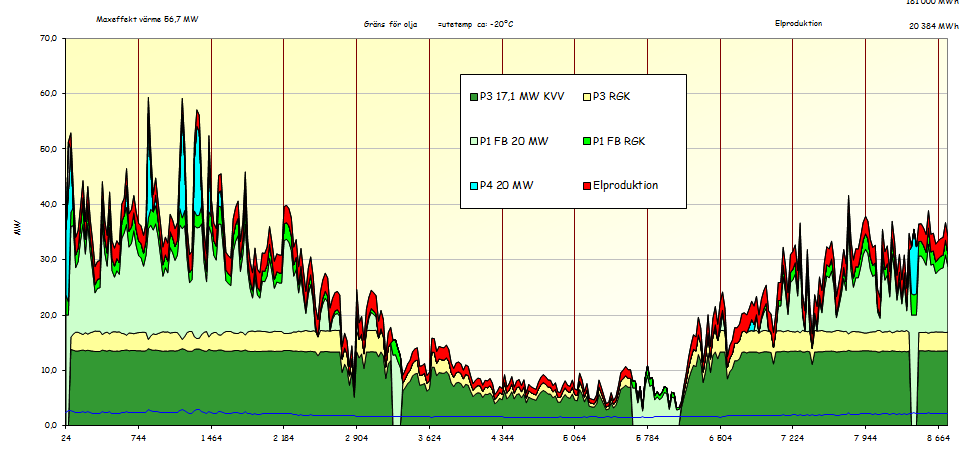Viewport: 977px width, 459px height.
Task: Select the legend label P3 RGK
Action: click(x=612, y=97)
